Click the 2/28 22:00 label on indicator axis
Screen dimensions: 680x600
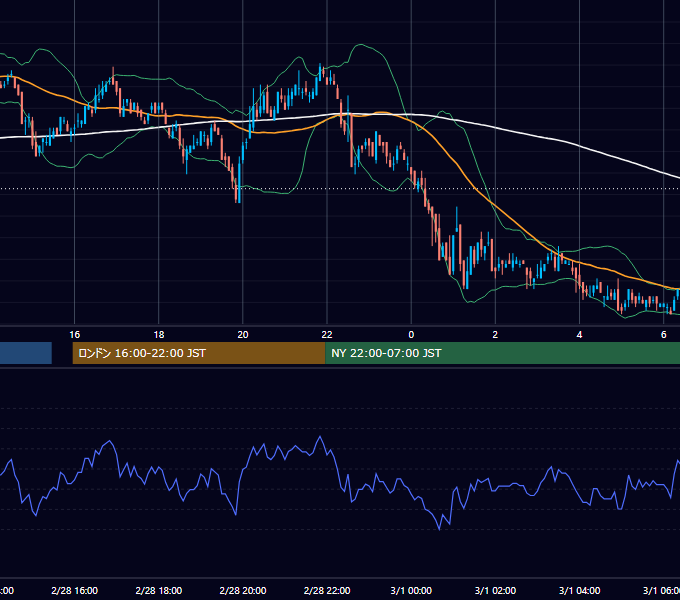click(x=327, y=590)
